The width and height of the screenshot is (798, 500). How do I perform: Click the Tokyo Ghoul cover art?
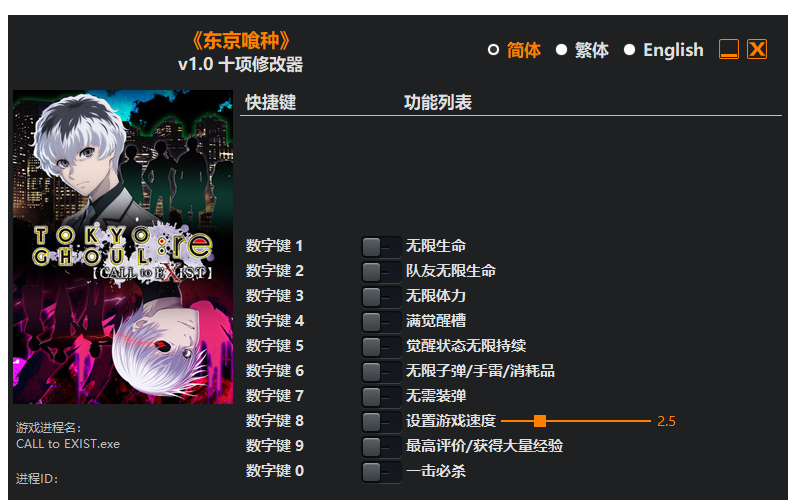click(x=123, y=247)
